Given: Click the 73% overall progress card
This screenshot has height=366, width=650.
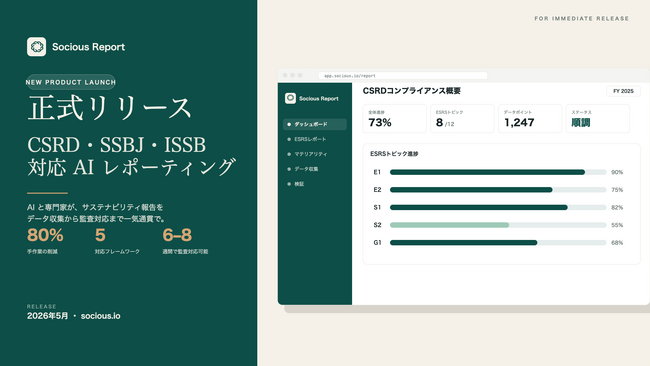Looking at the screenshot, I should pos(395,119).
